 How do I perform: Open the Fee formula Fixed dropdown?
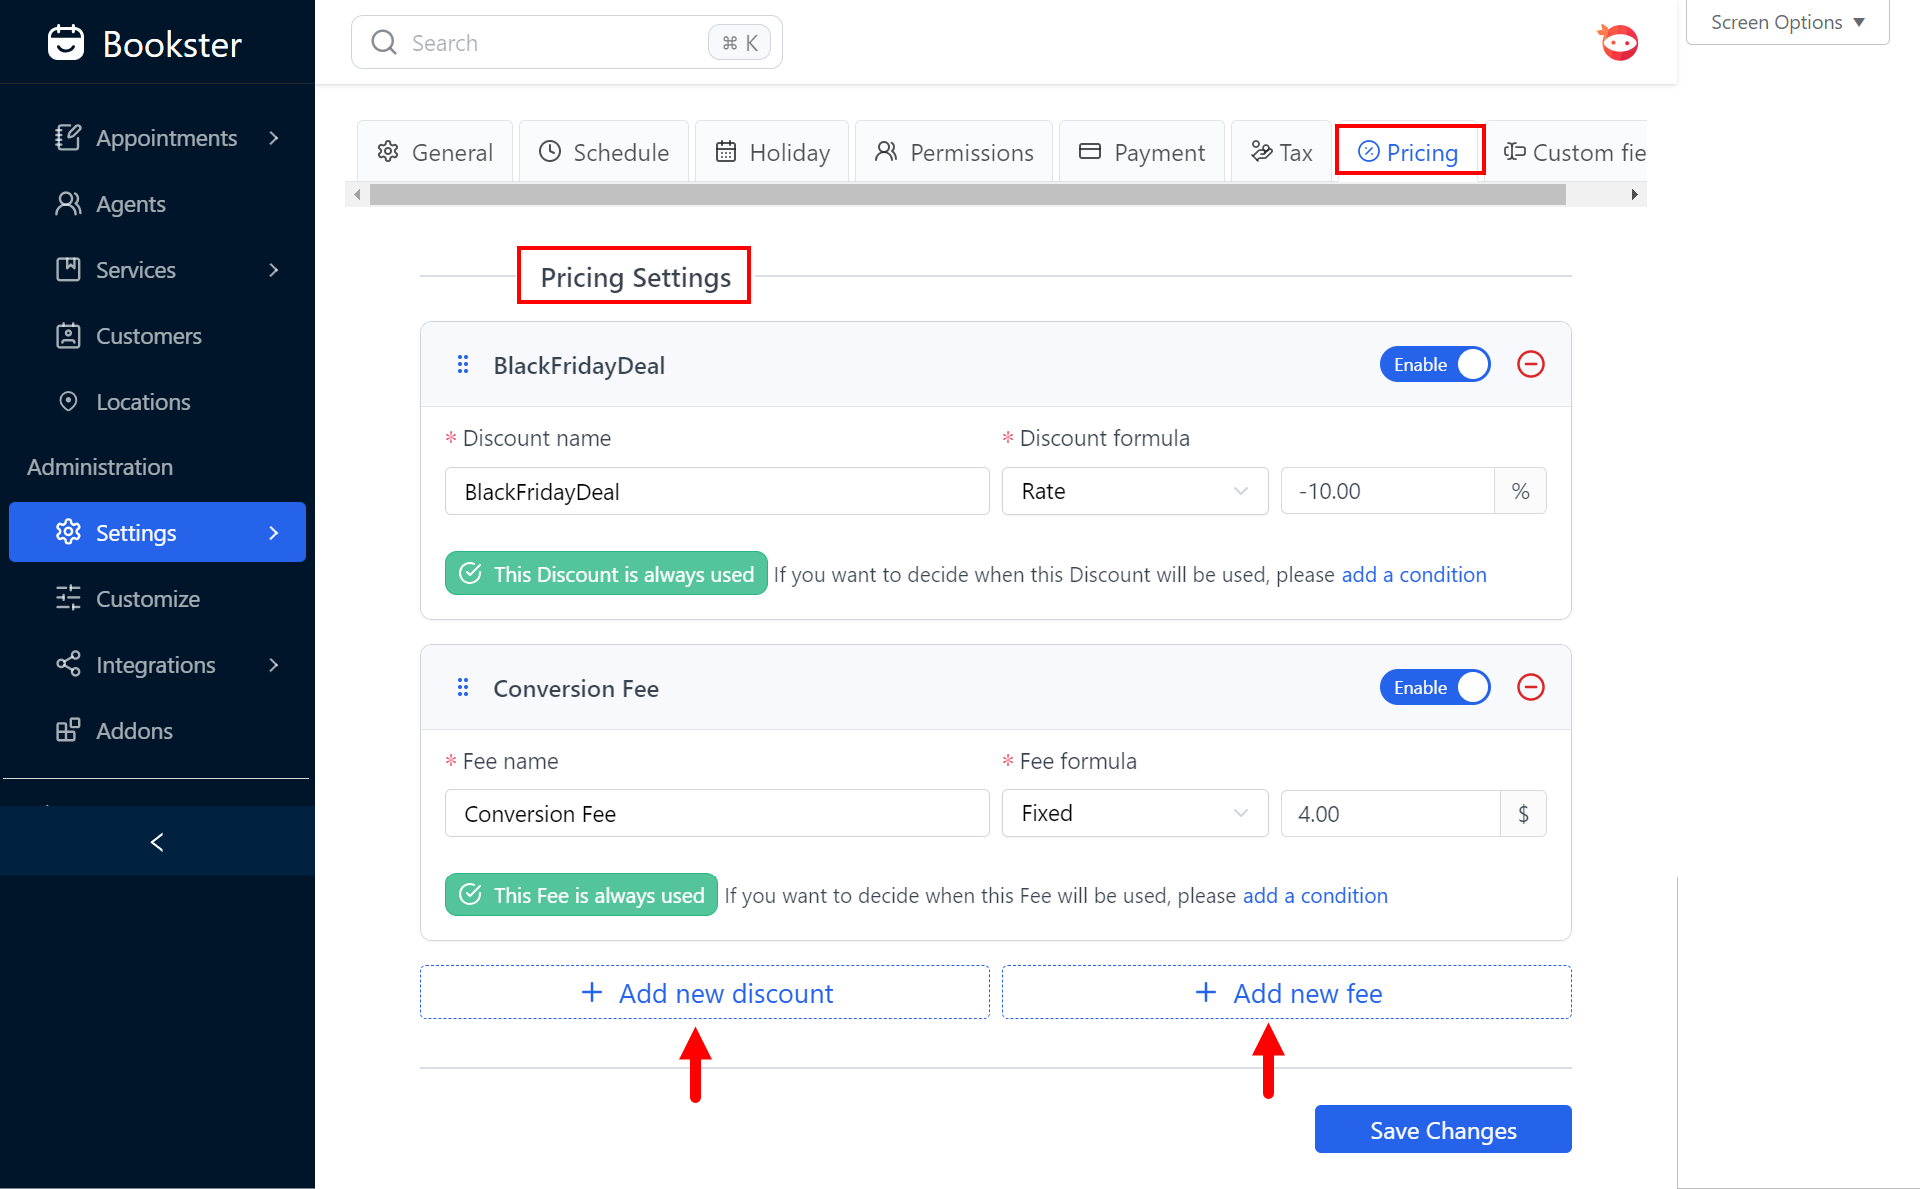point(1134,814)
